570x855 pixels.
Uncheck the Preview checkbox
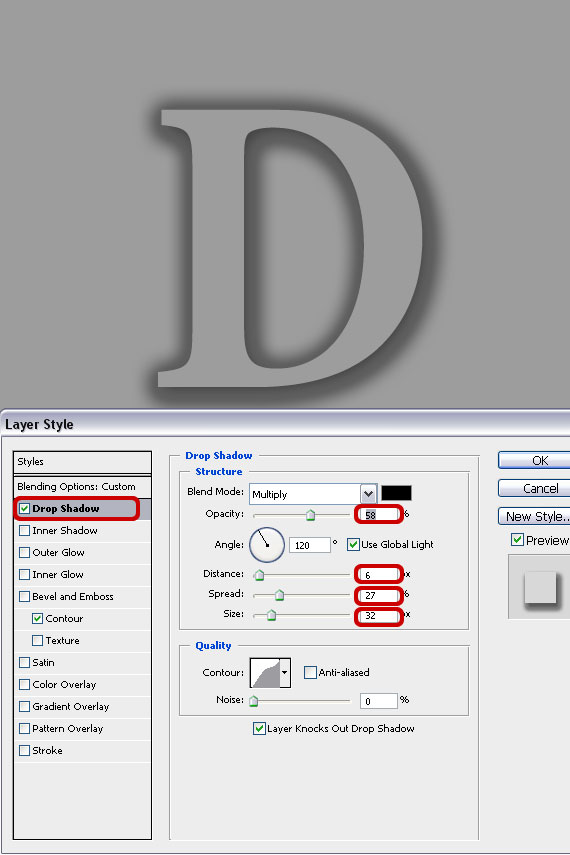tap(517, 540)
